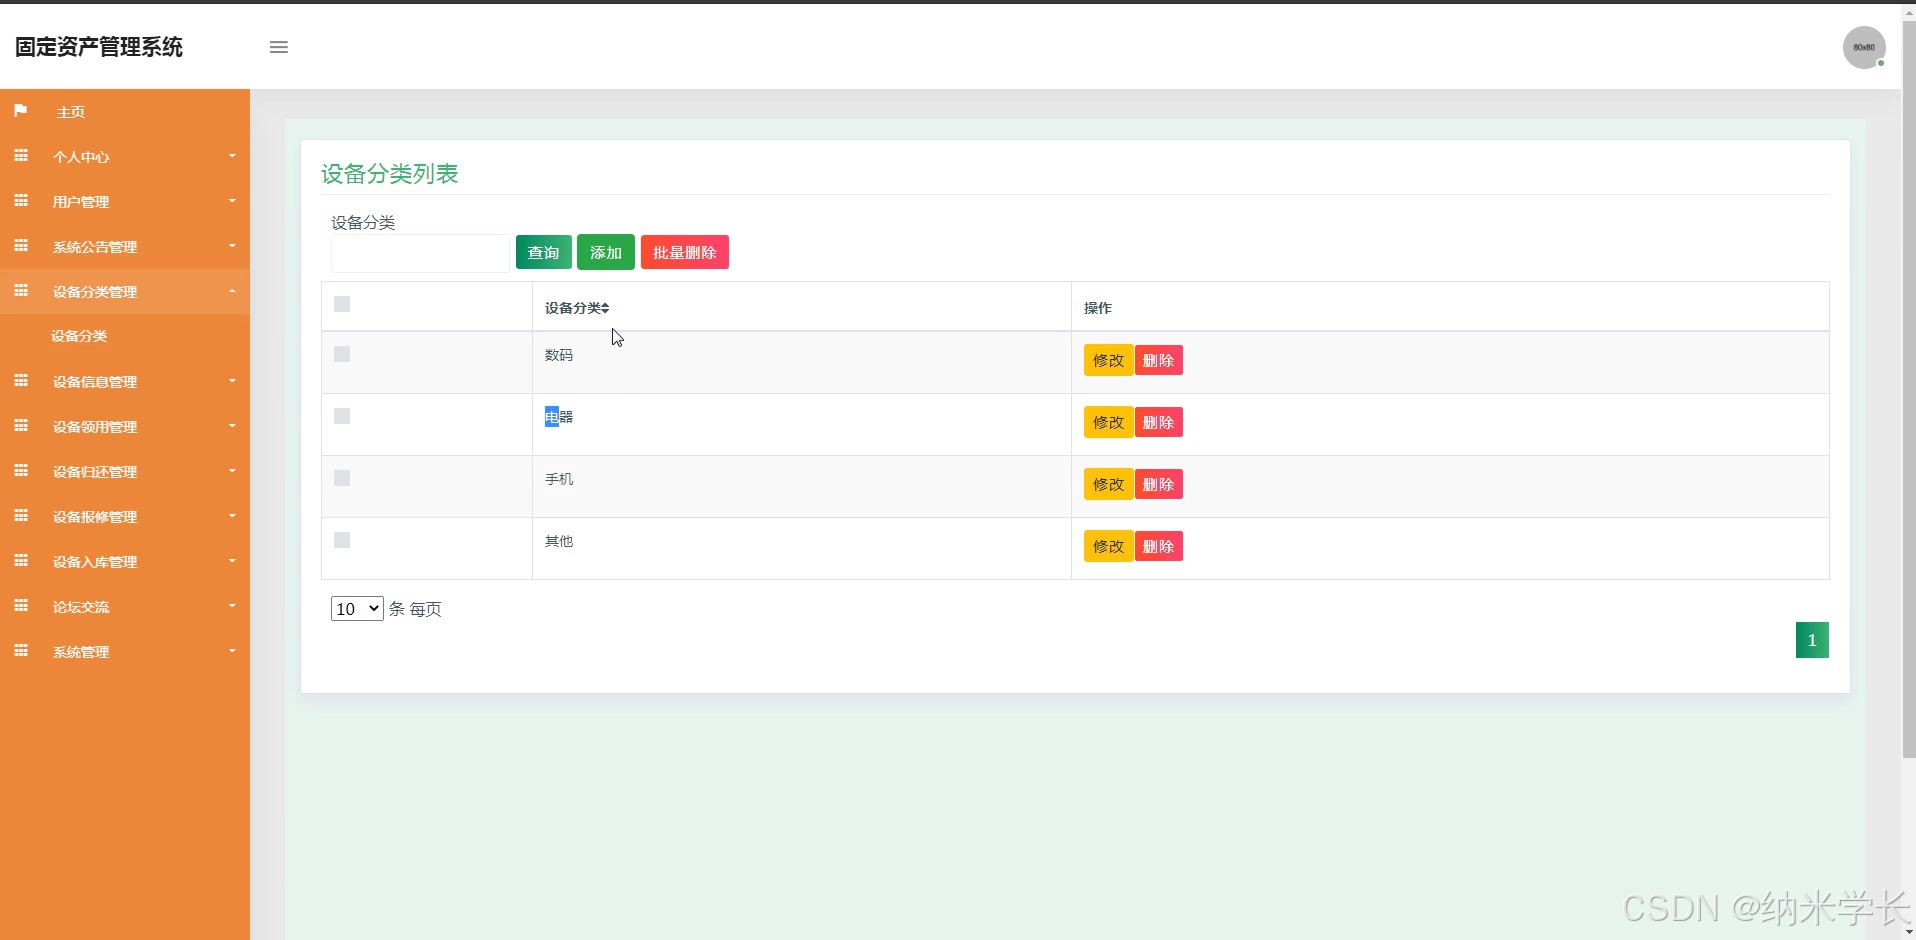Expand the 设备领用管理 menu arrow
The image size is (1916, 940).
pos(232,426)
